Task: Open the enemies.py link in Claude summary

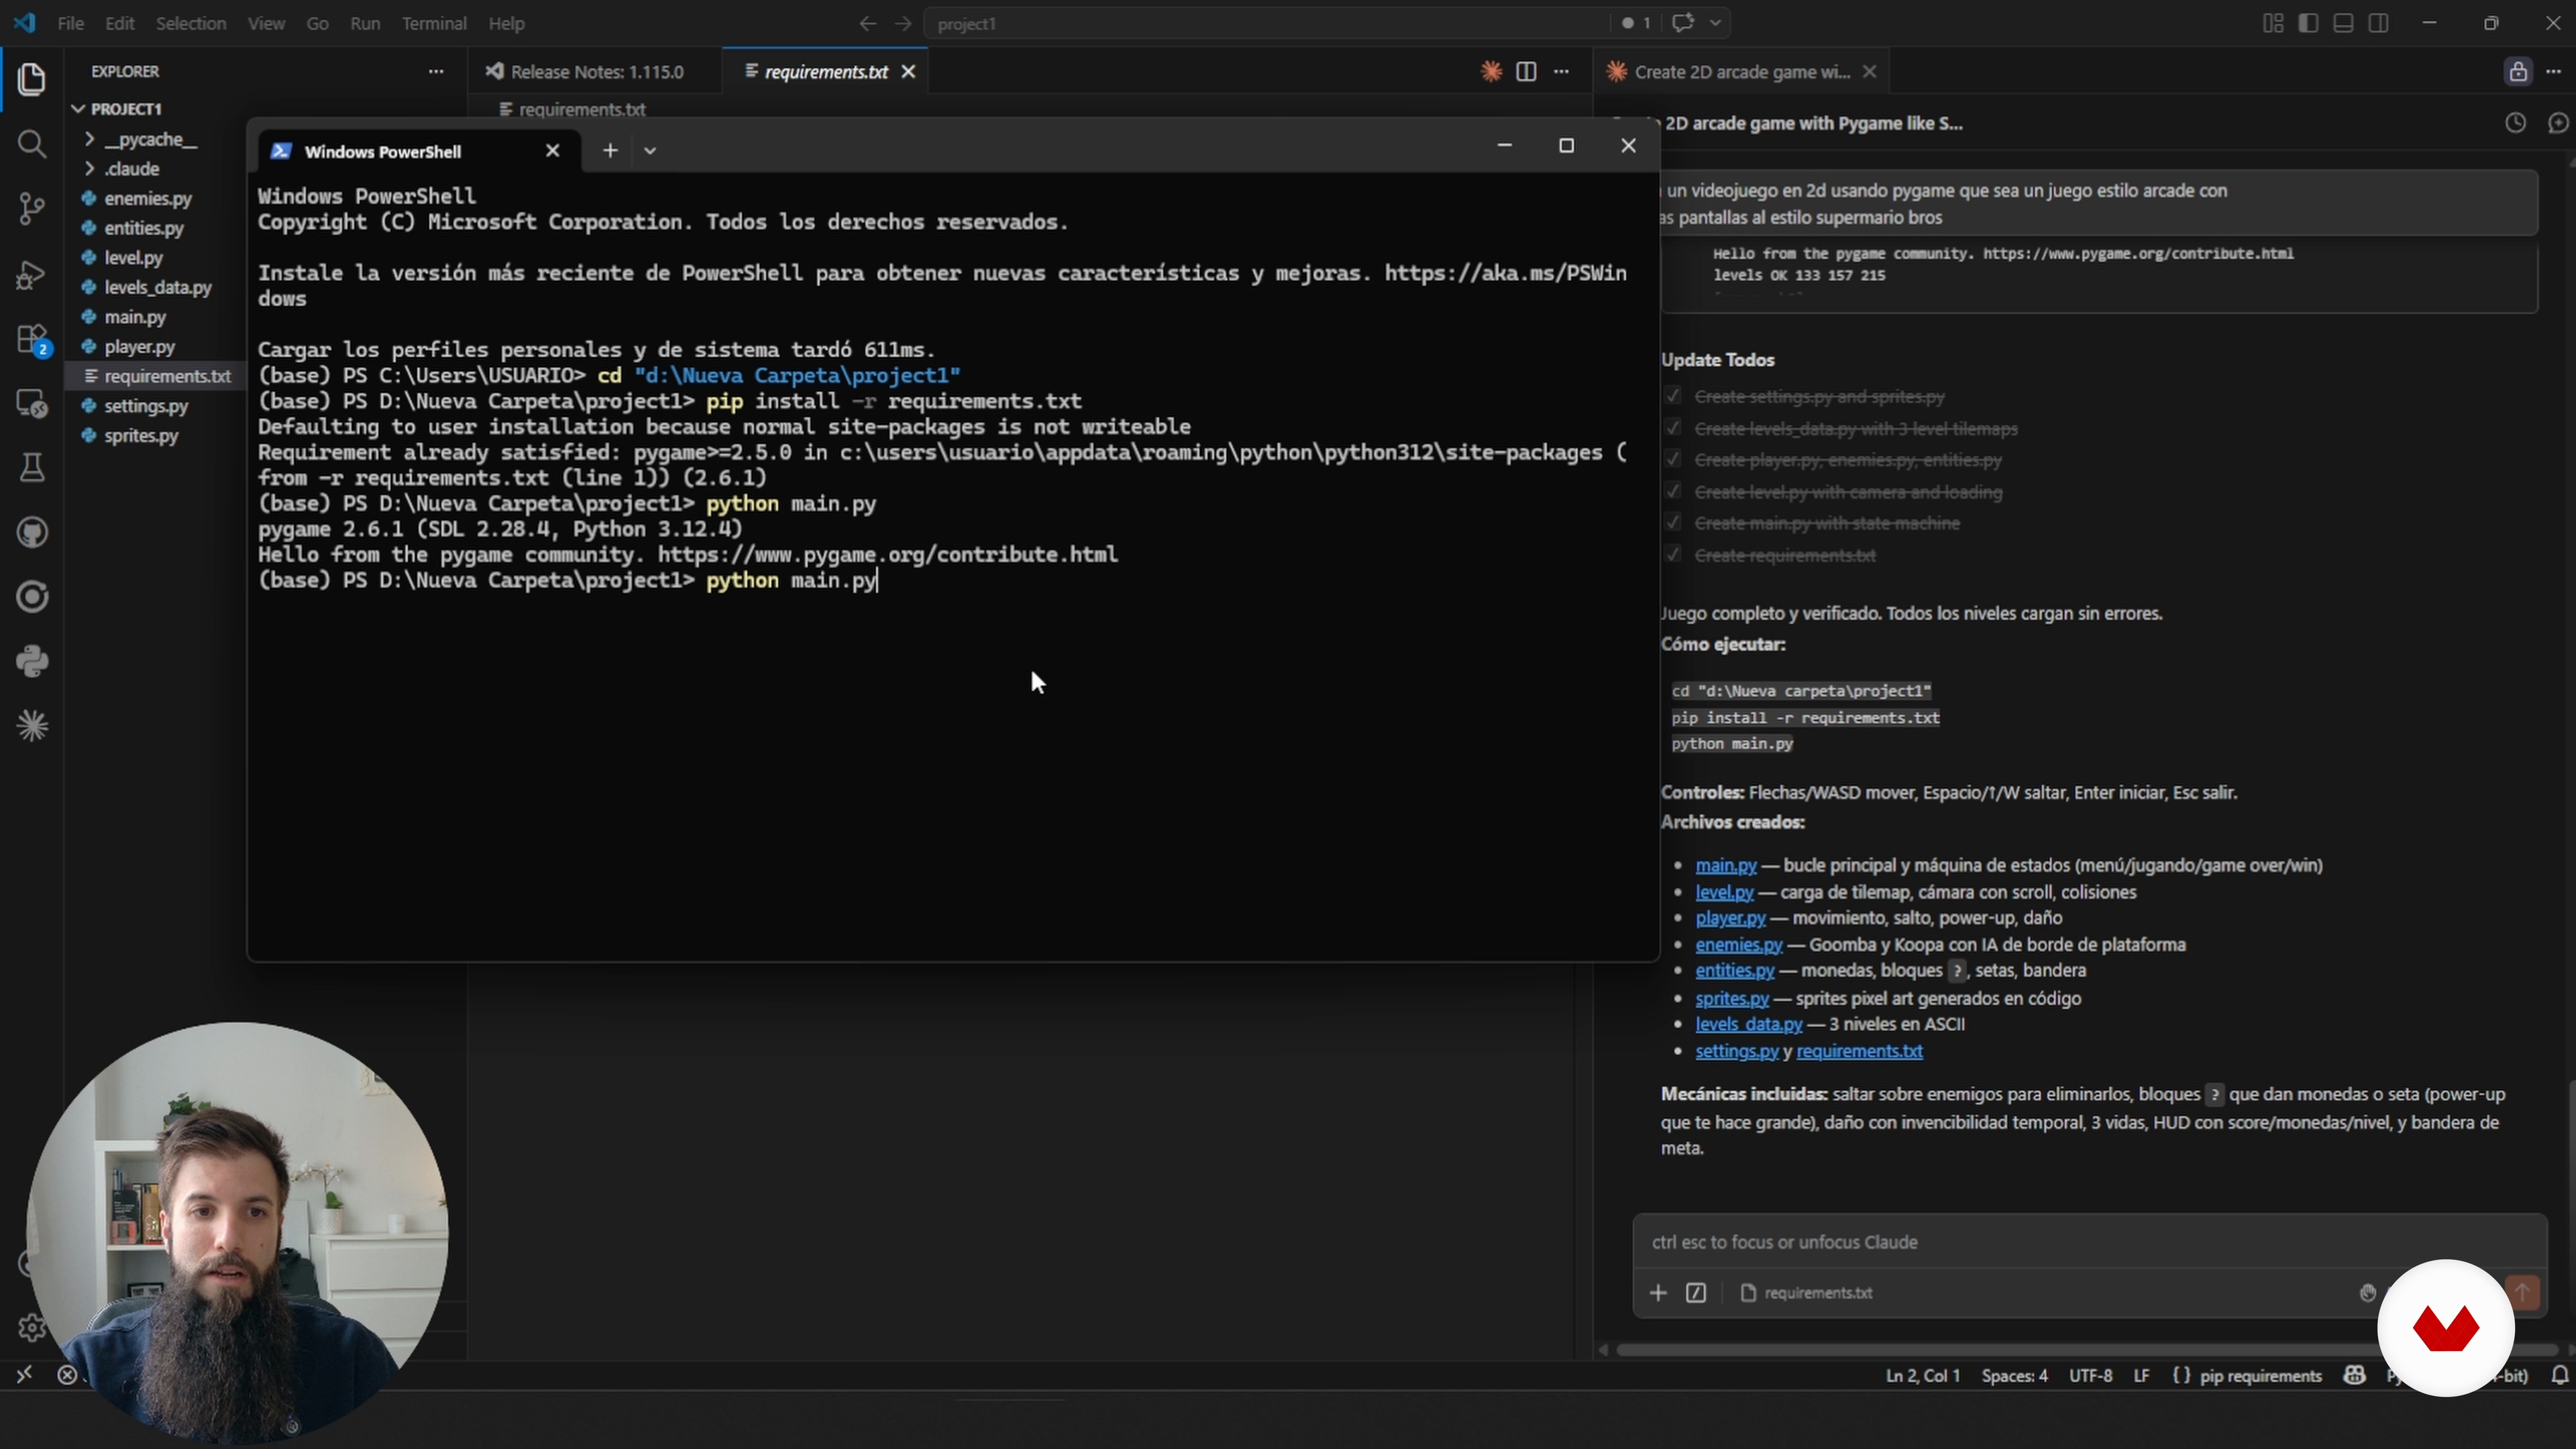Action: [1738, 944]
